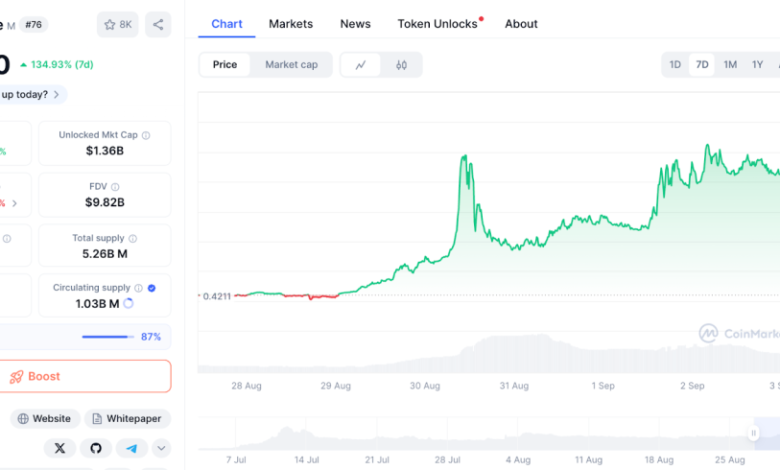Viewport: 780px width, 470px height.
Task: Click the circulating supply 87% progress bar
Action: click(x=108, y=337)
